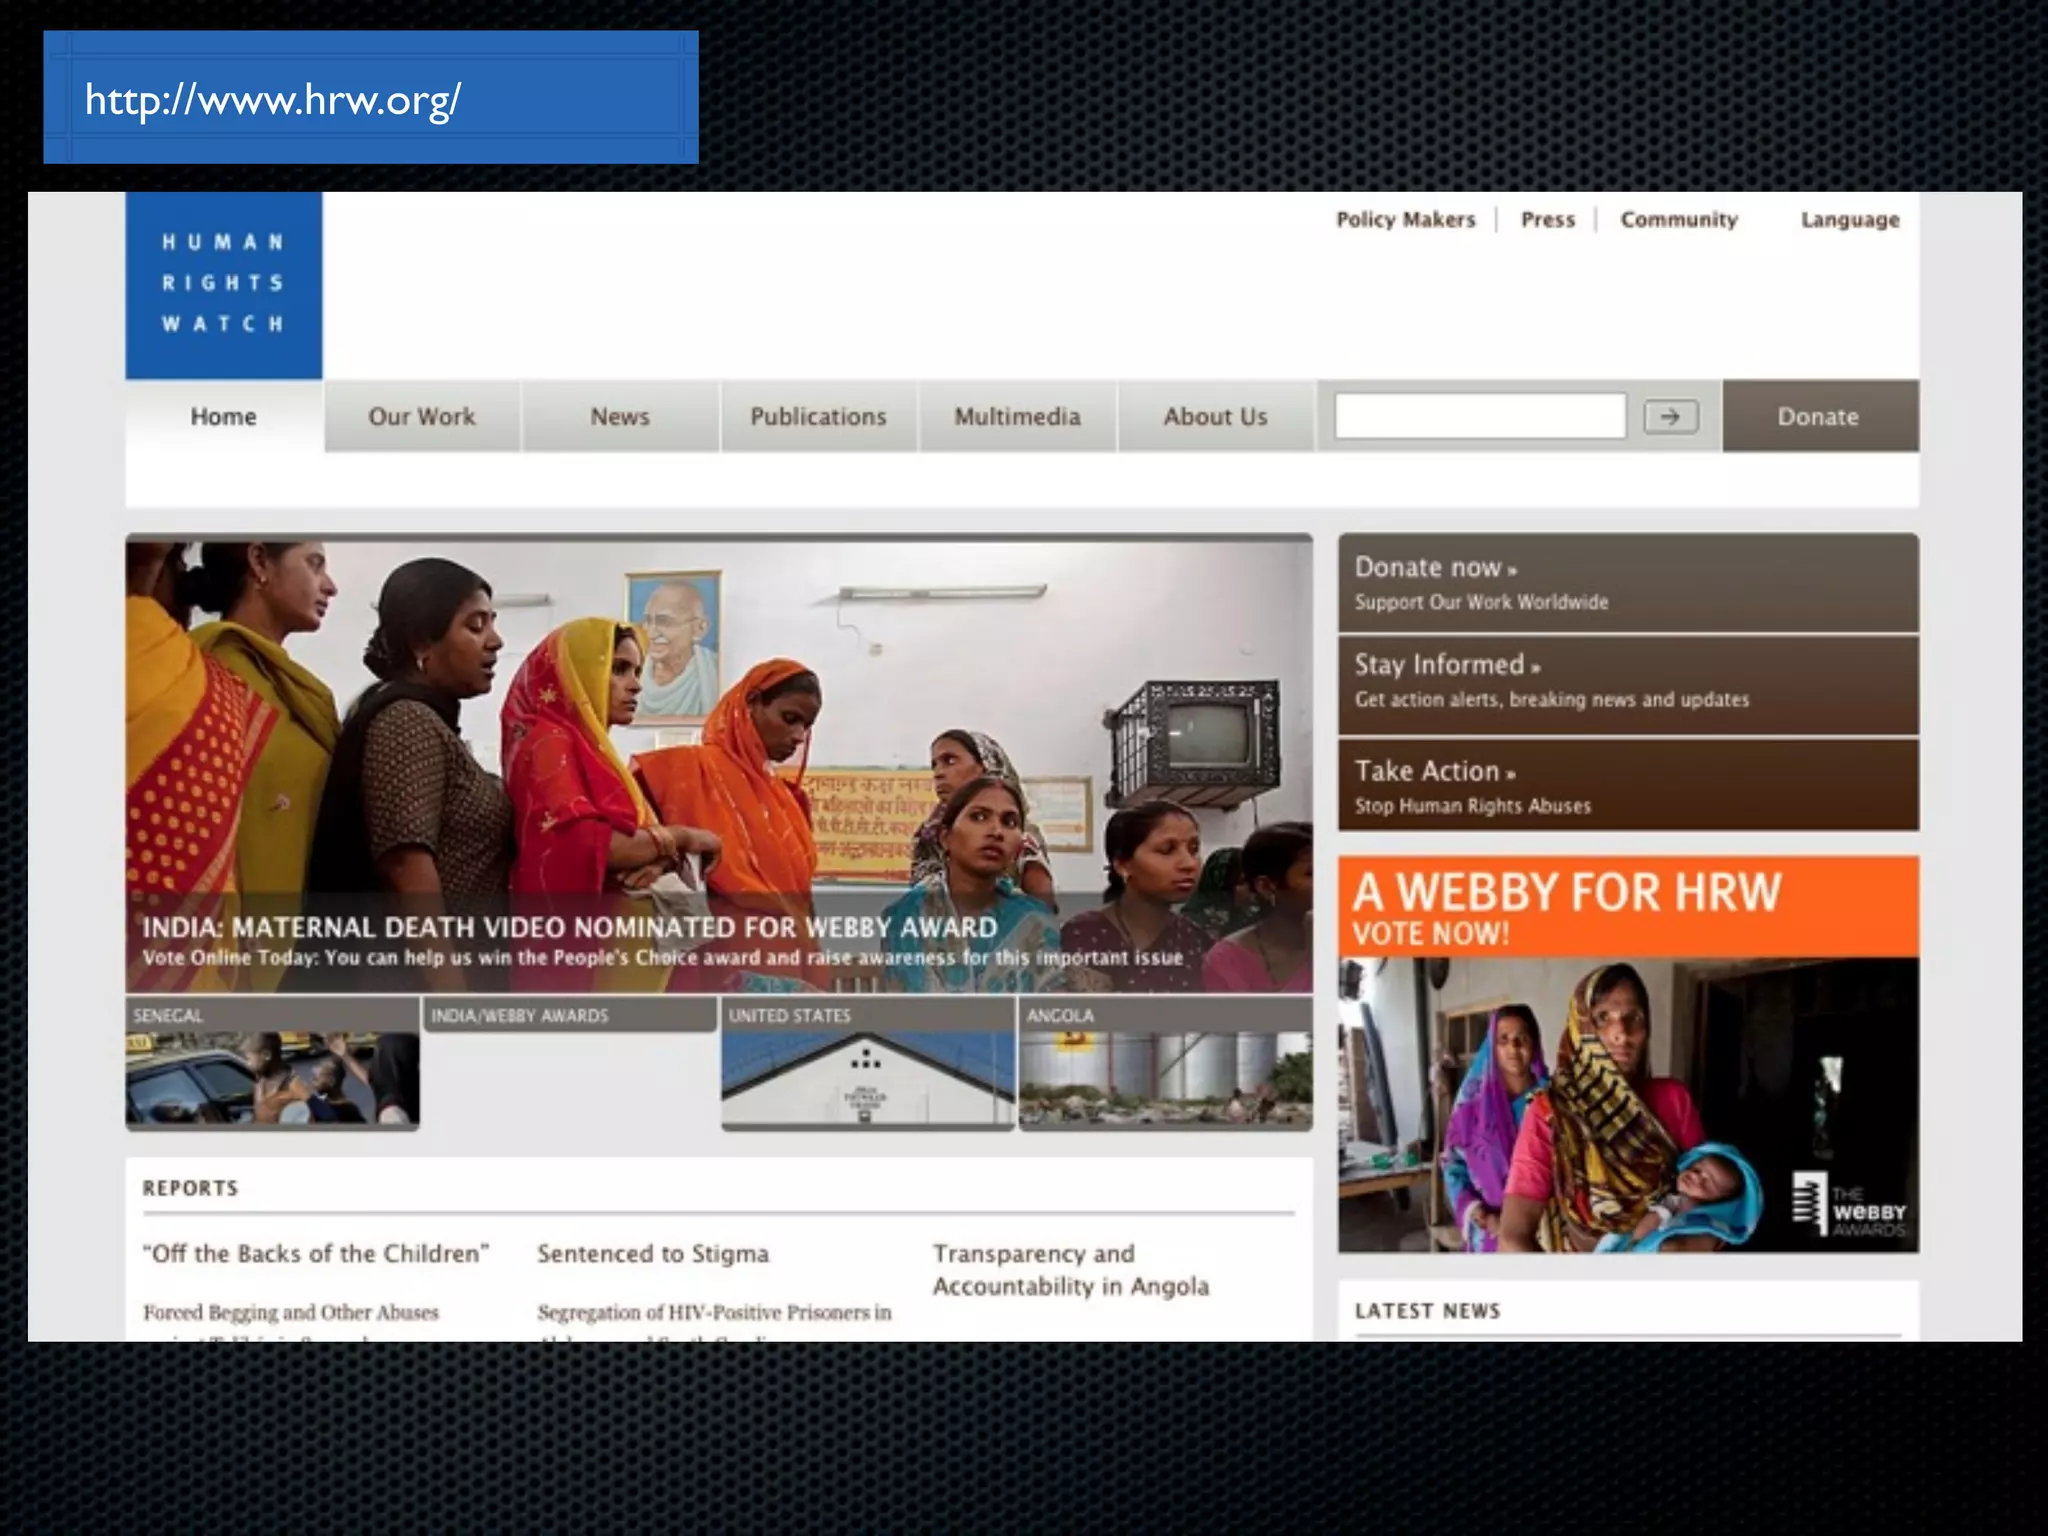2048x1536 pixels.
Task: Click "Vote Online Today" caption text
Action: tap(662, 958)
